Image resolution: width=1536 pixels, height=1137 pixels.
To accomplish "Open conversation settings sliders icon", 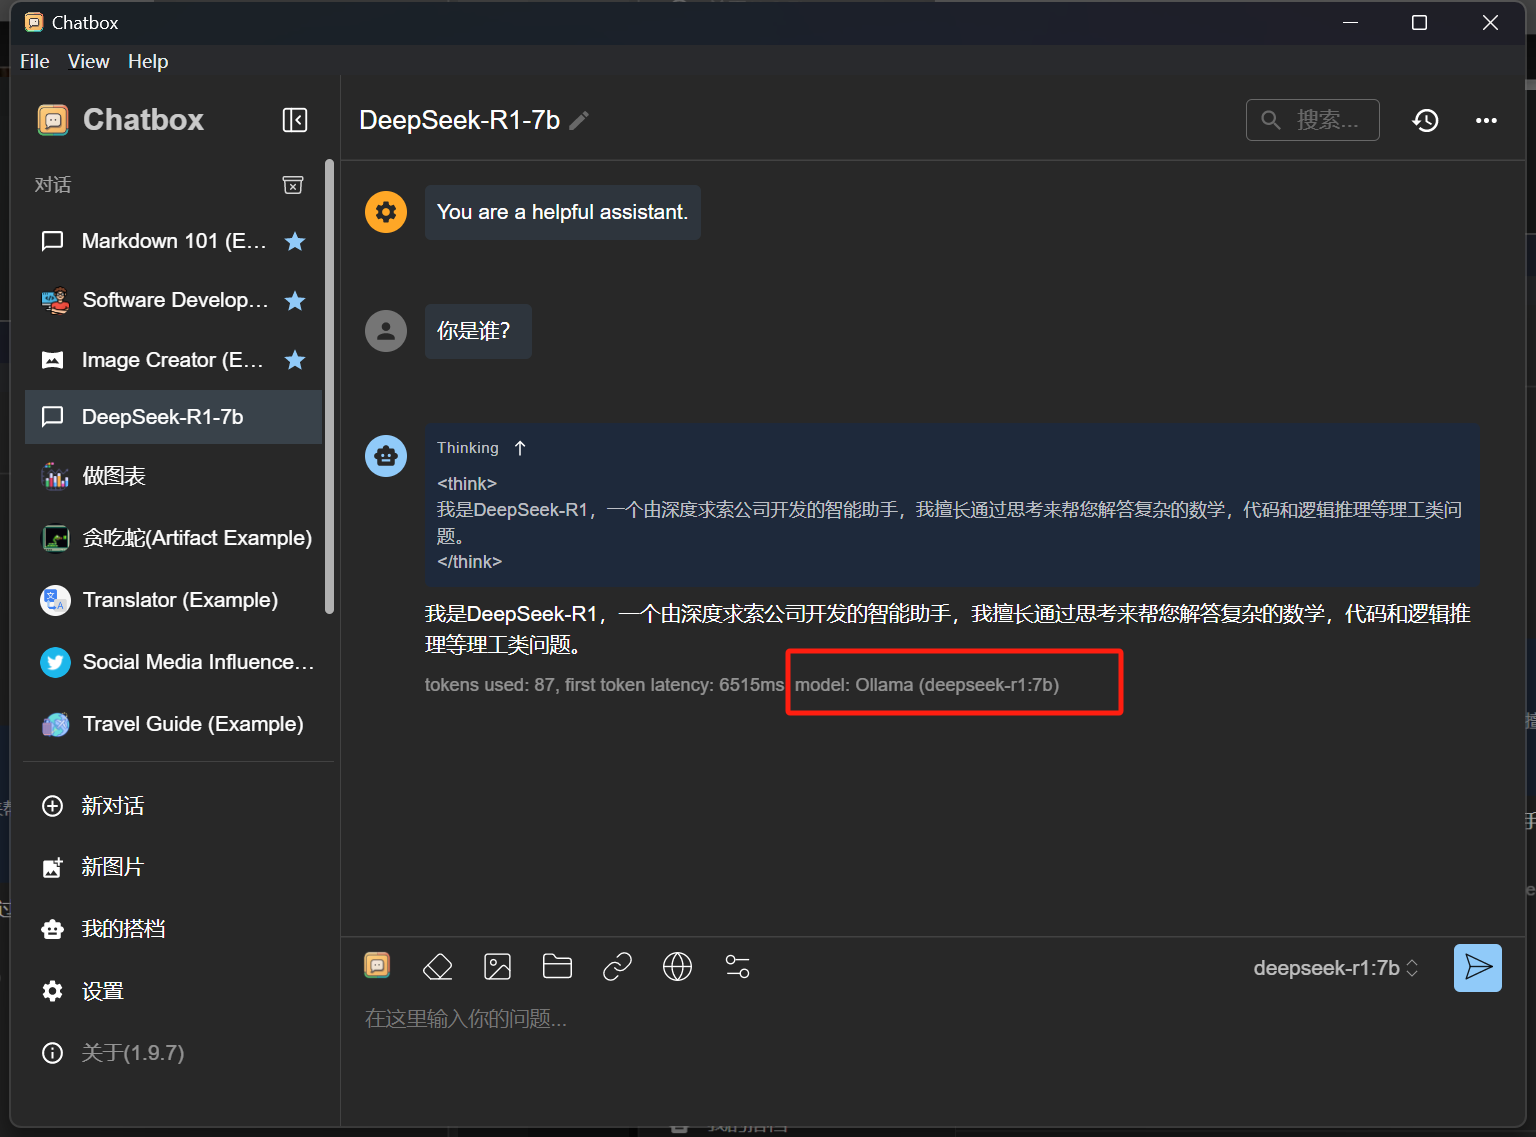I will pyautogui.click(x=738, y=967).
